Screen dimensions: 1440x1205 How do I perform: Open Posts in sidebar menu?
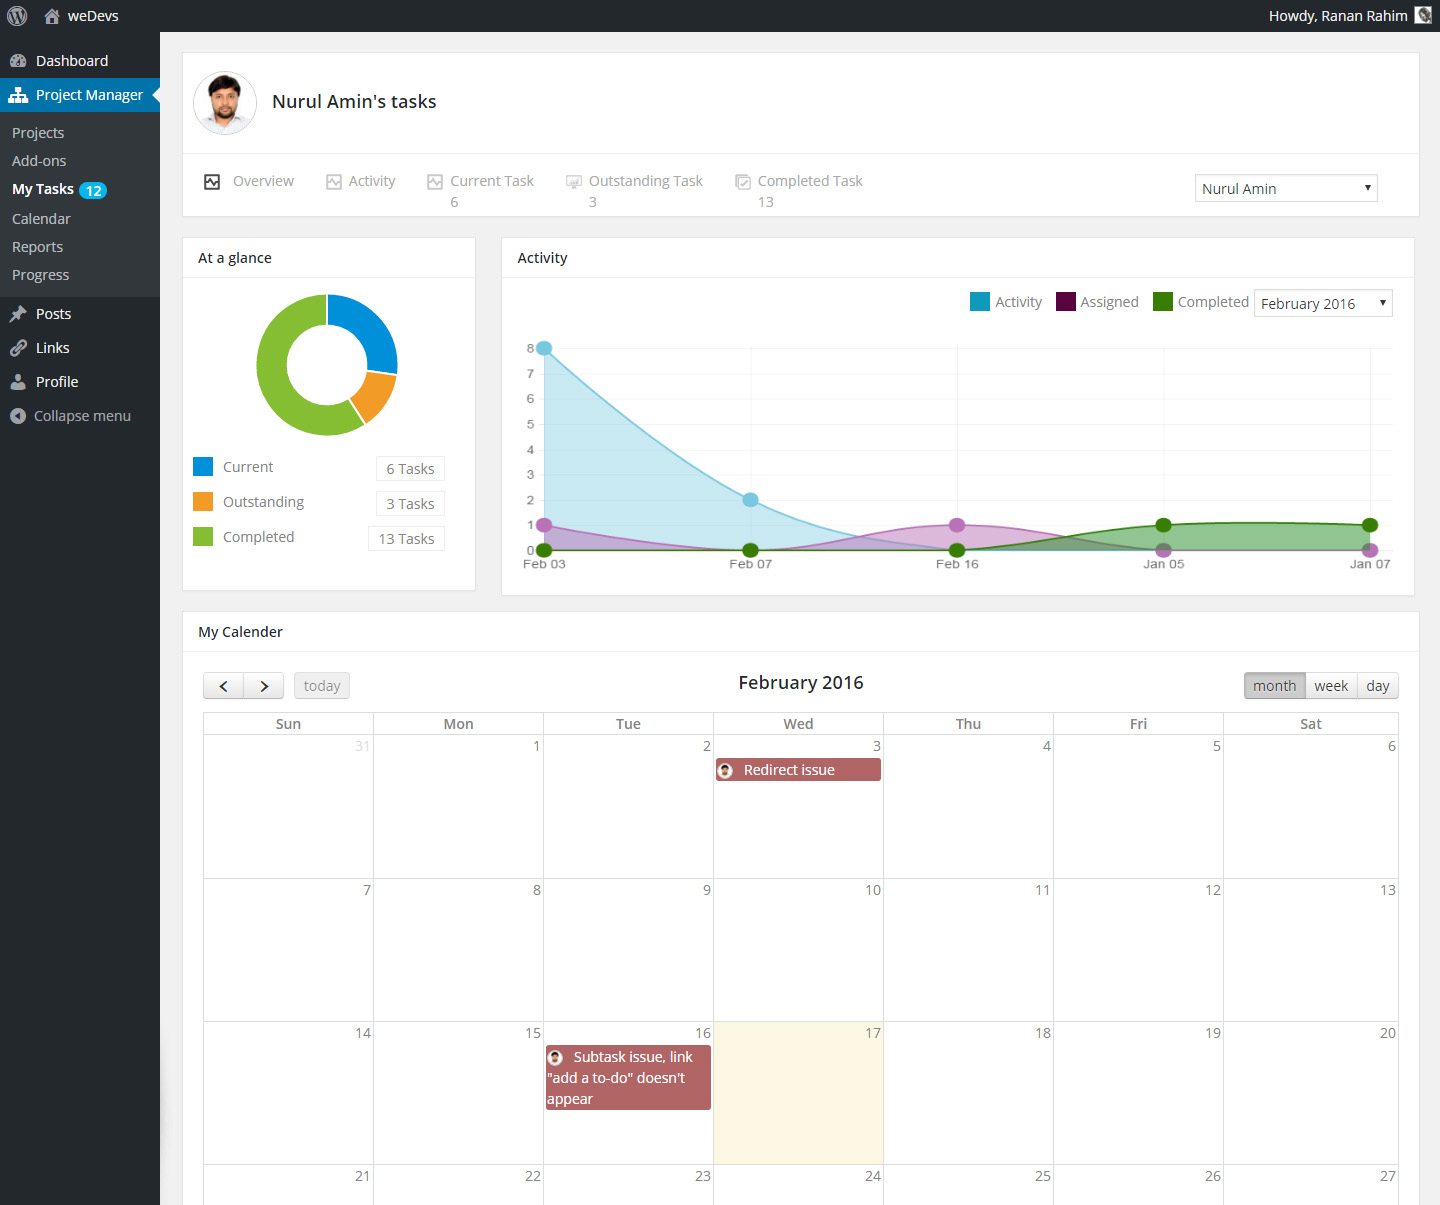pos(80,314)
